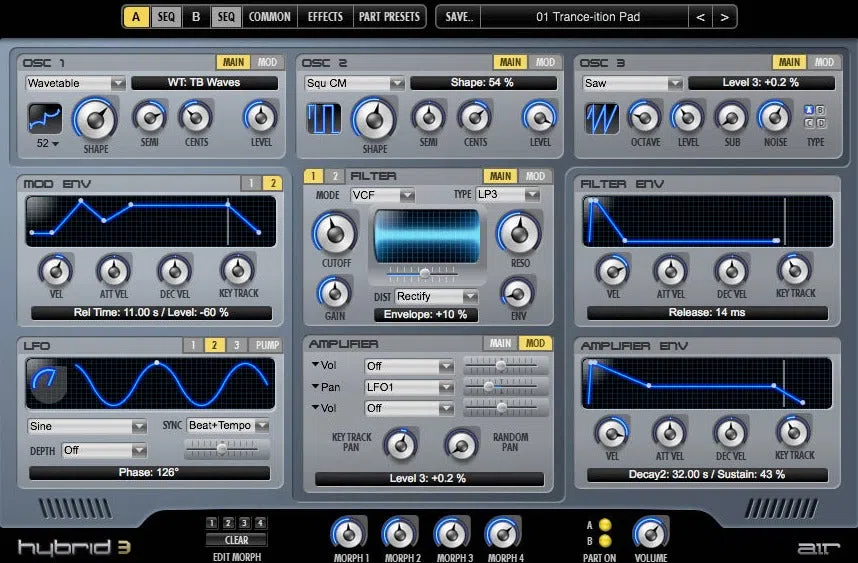Switch to part A tab
The width and height of the screenshot is (858, 563).
point(136,17)
